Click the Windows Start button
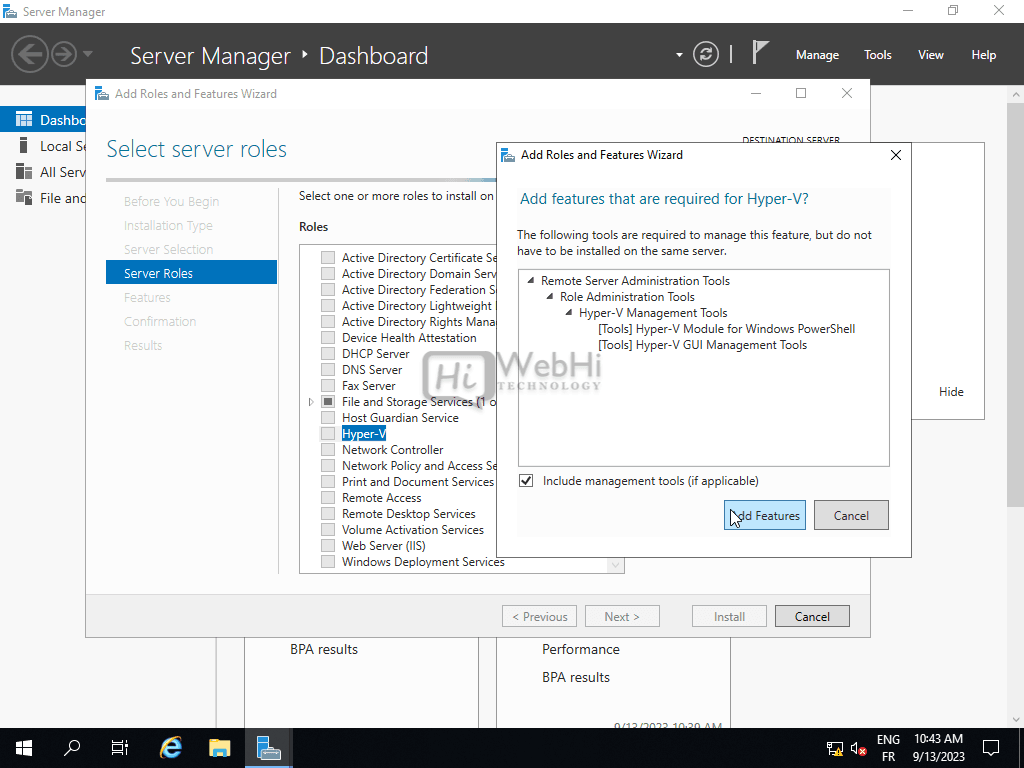The height and width of the screenshot is (768, 1024). tap(24, 747)
